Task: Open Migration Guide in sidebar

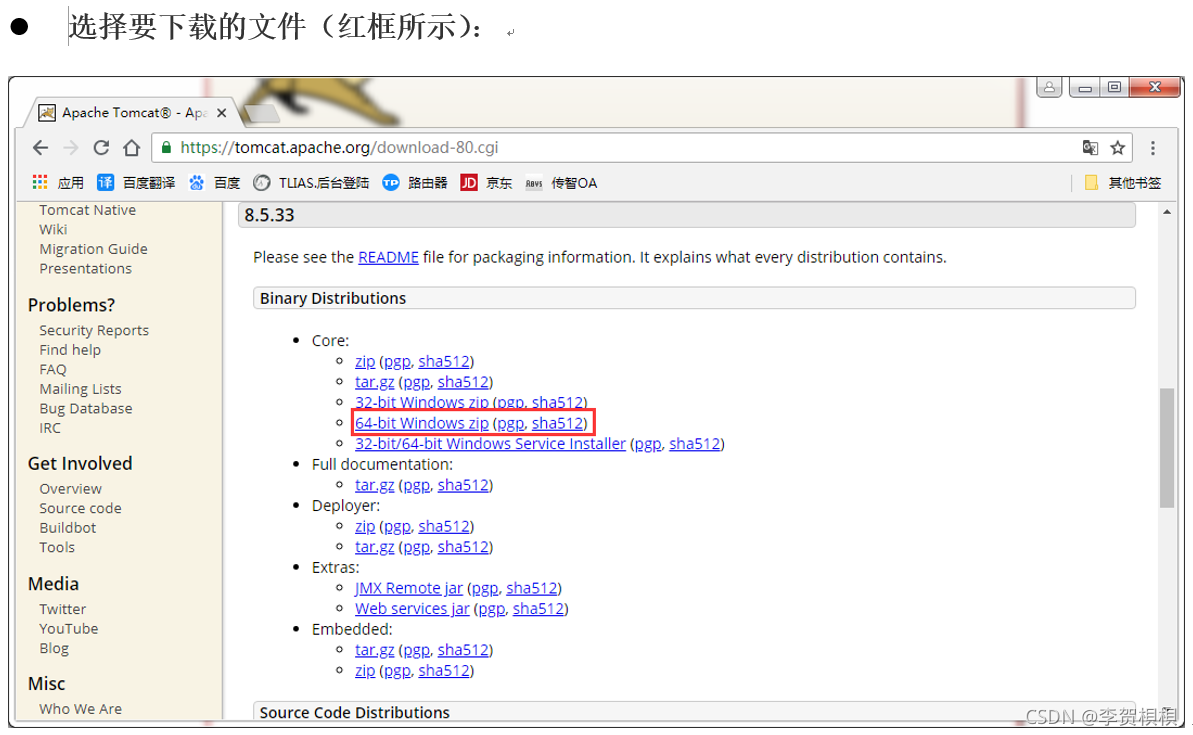Action: click(x=94, y=249)
